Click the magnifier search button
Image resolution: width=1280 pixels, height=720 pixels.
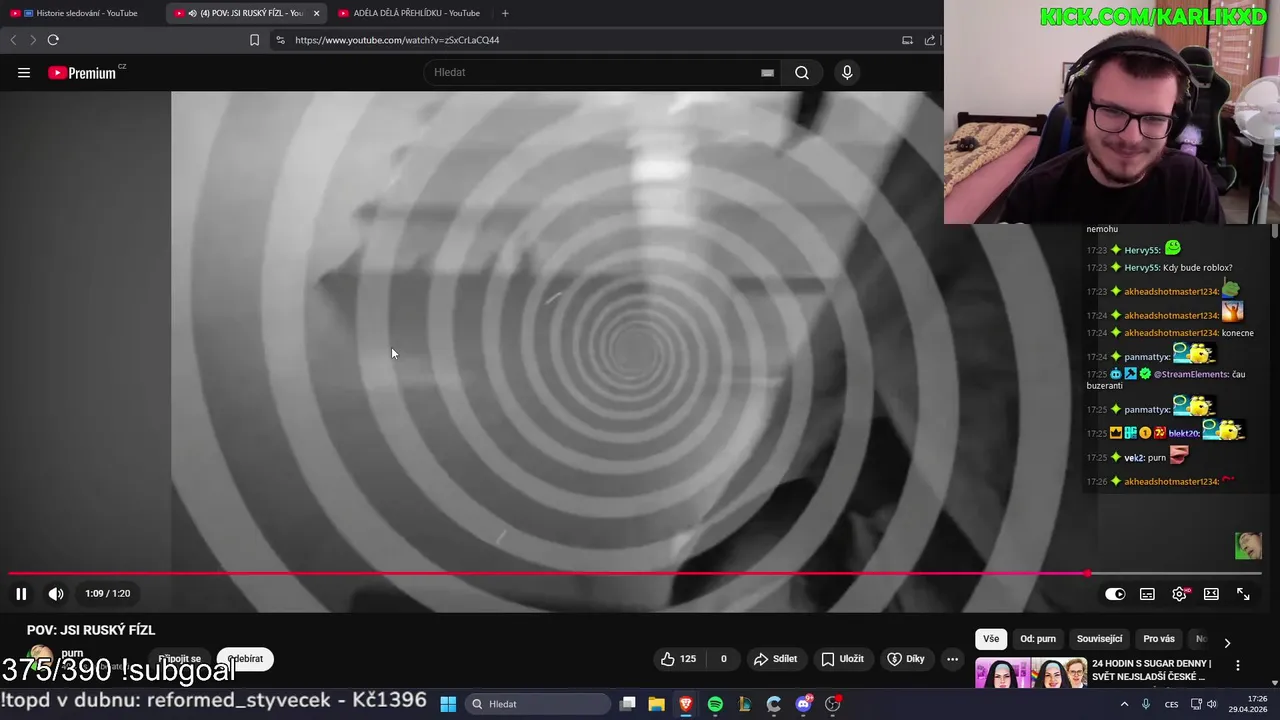(802, 72)
